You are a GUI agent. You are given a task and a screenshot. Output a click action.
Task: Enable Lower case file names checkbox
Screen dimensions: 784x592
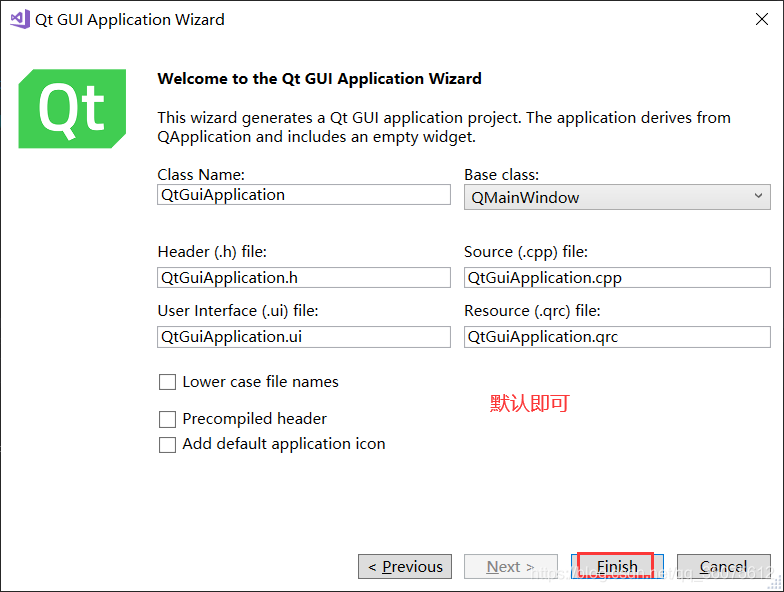(167, 382)
